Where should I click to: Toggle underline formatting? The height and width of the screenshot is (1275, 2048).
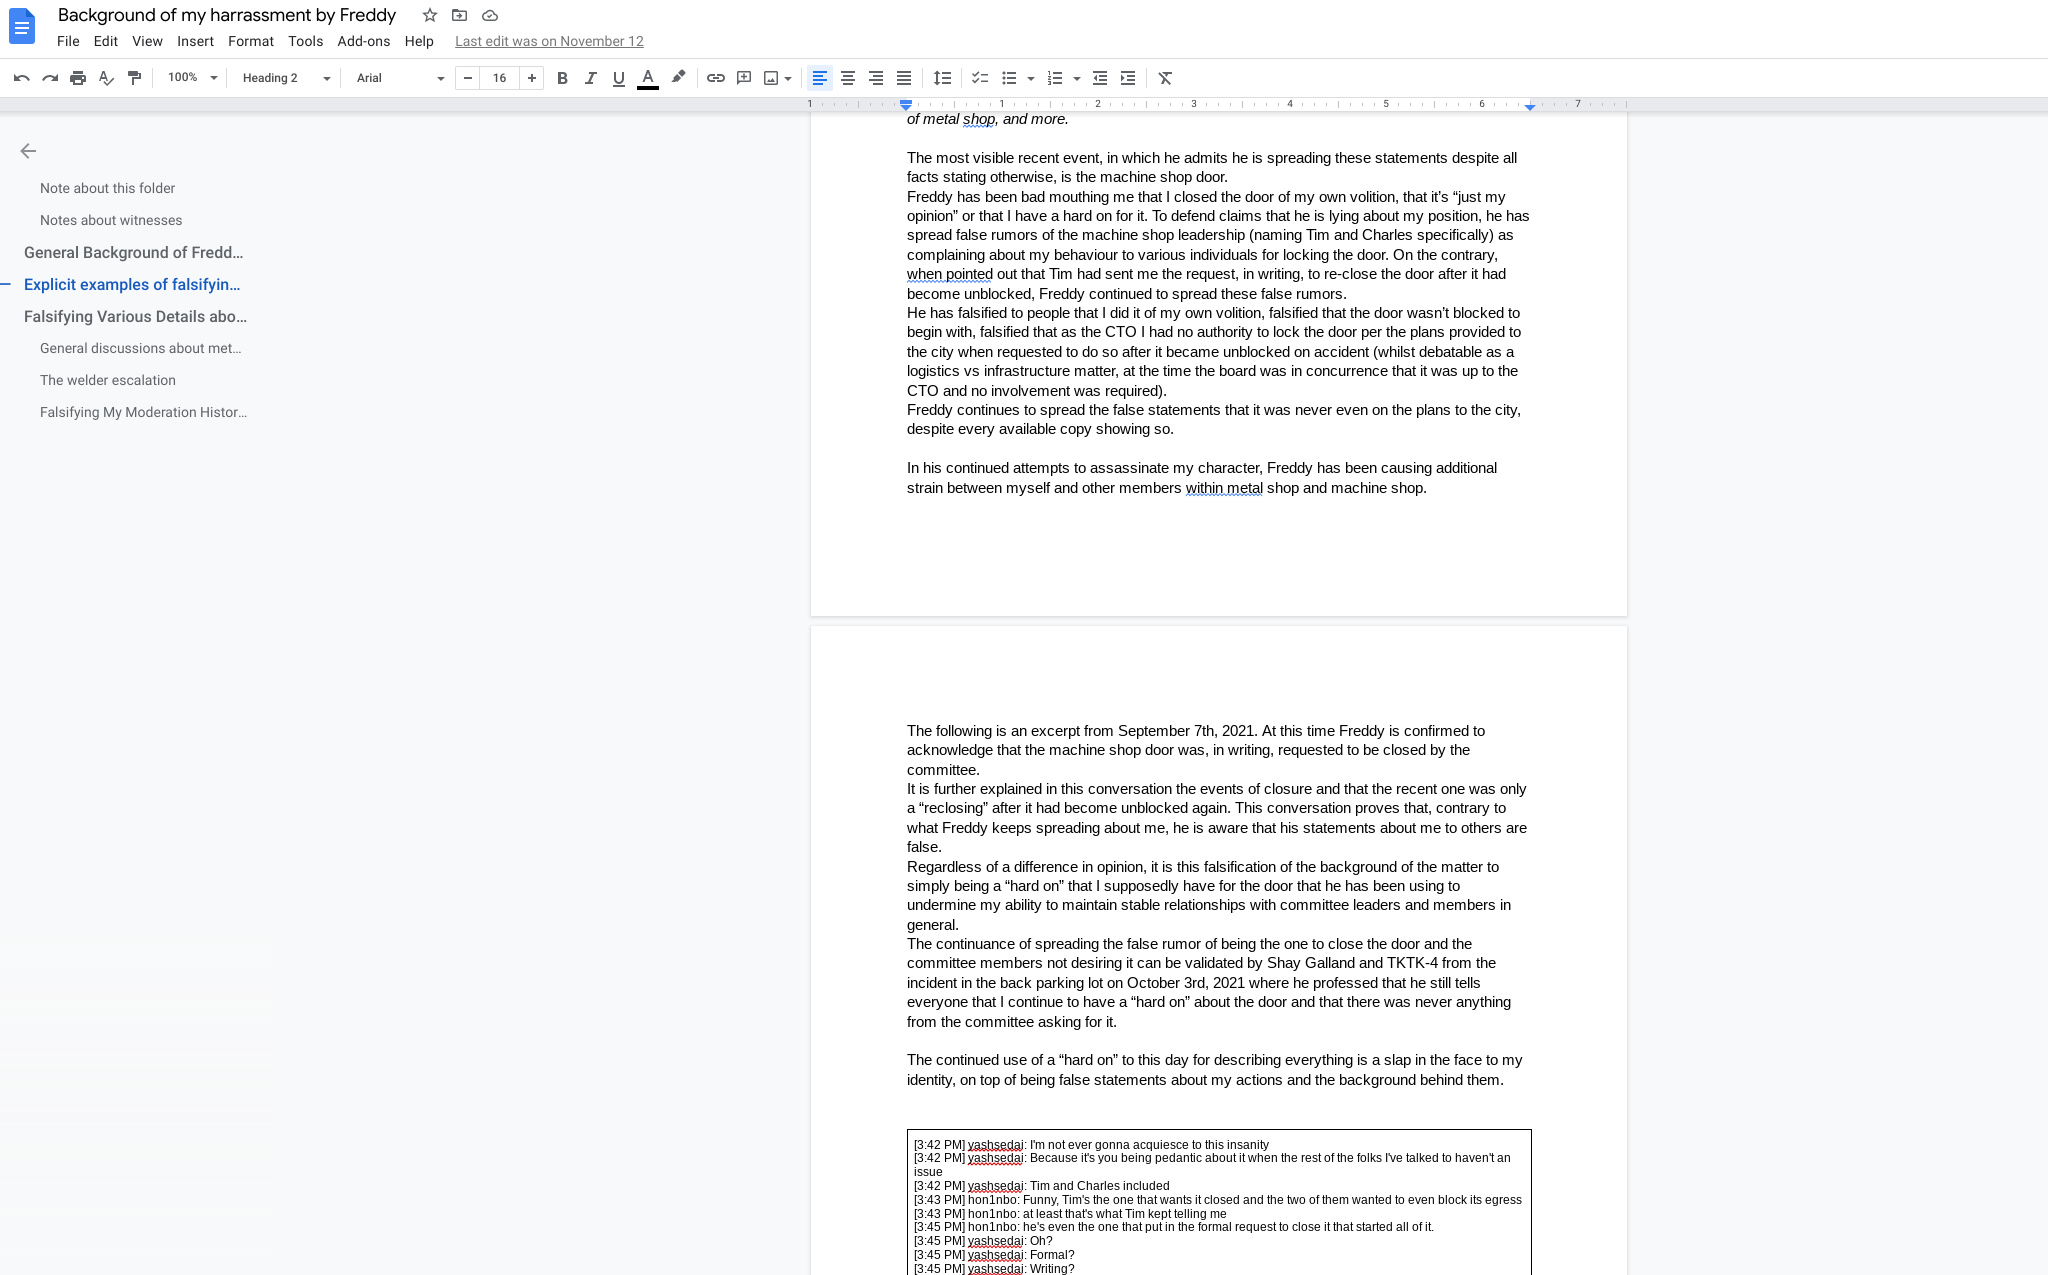click(x=618, y=78)
